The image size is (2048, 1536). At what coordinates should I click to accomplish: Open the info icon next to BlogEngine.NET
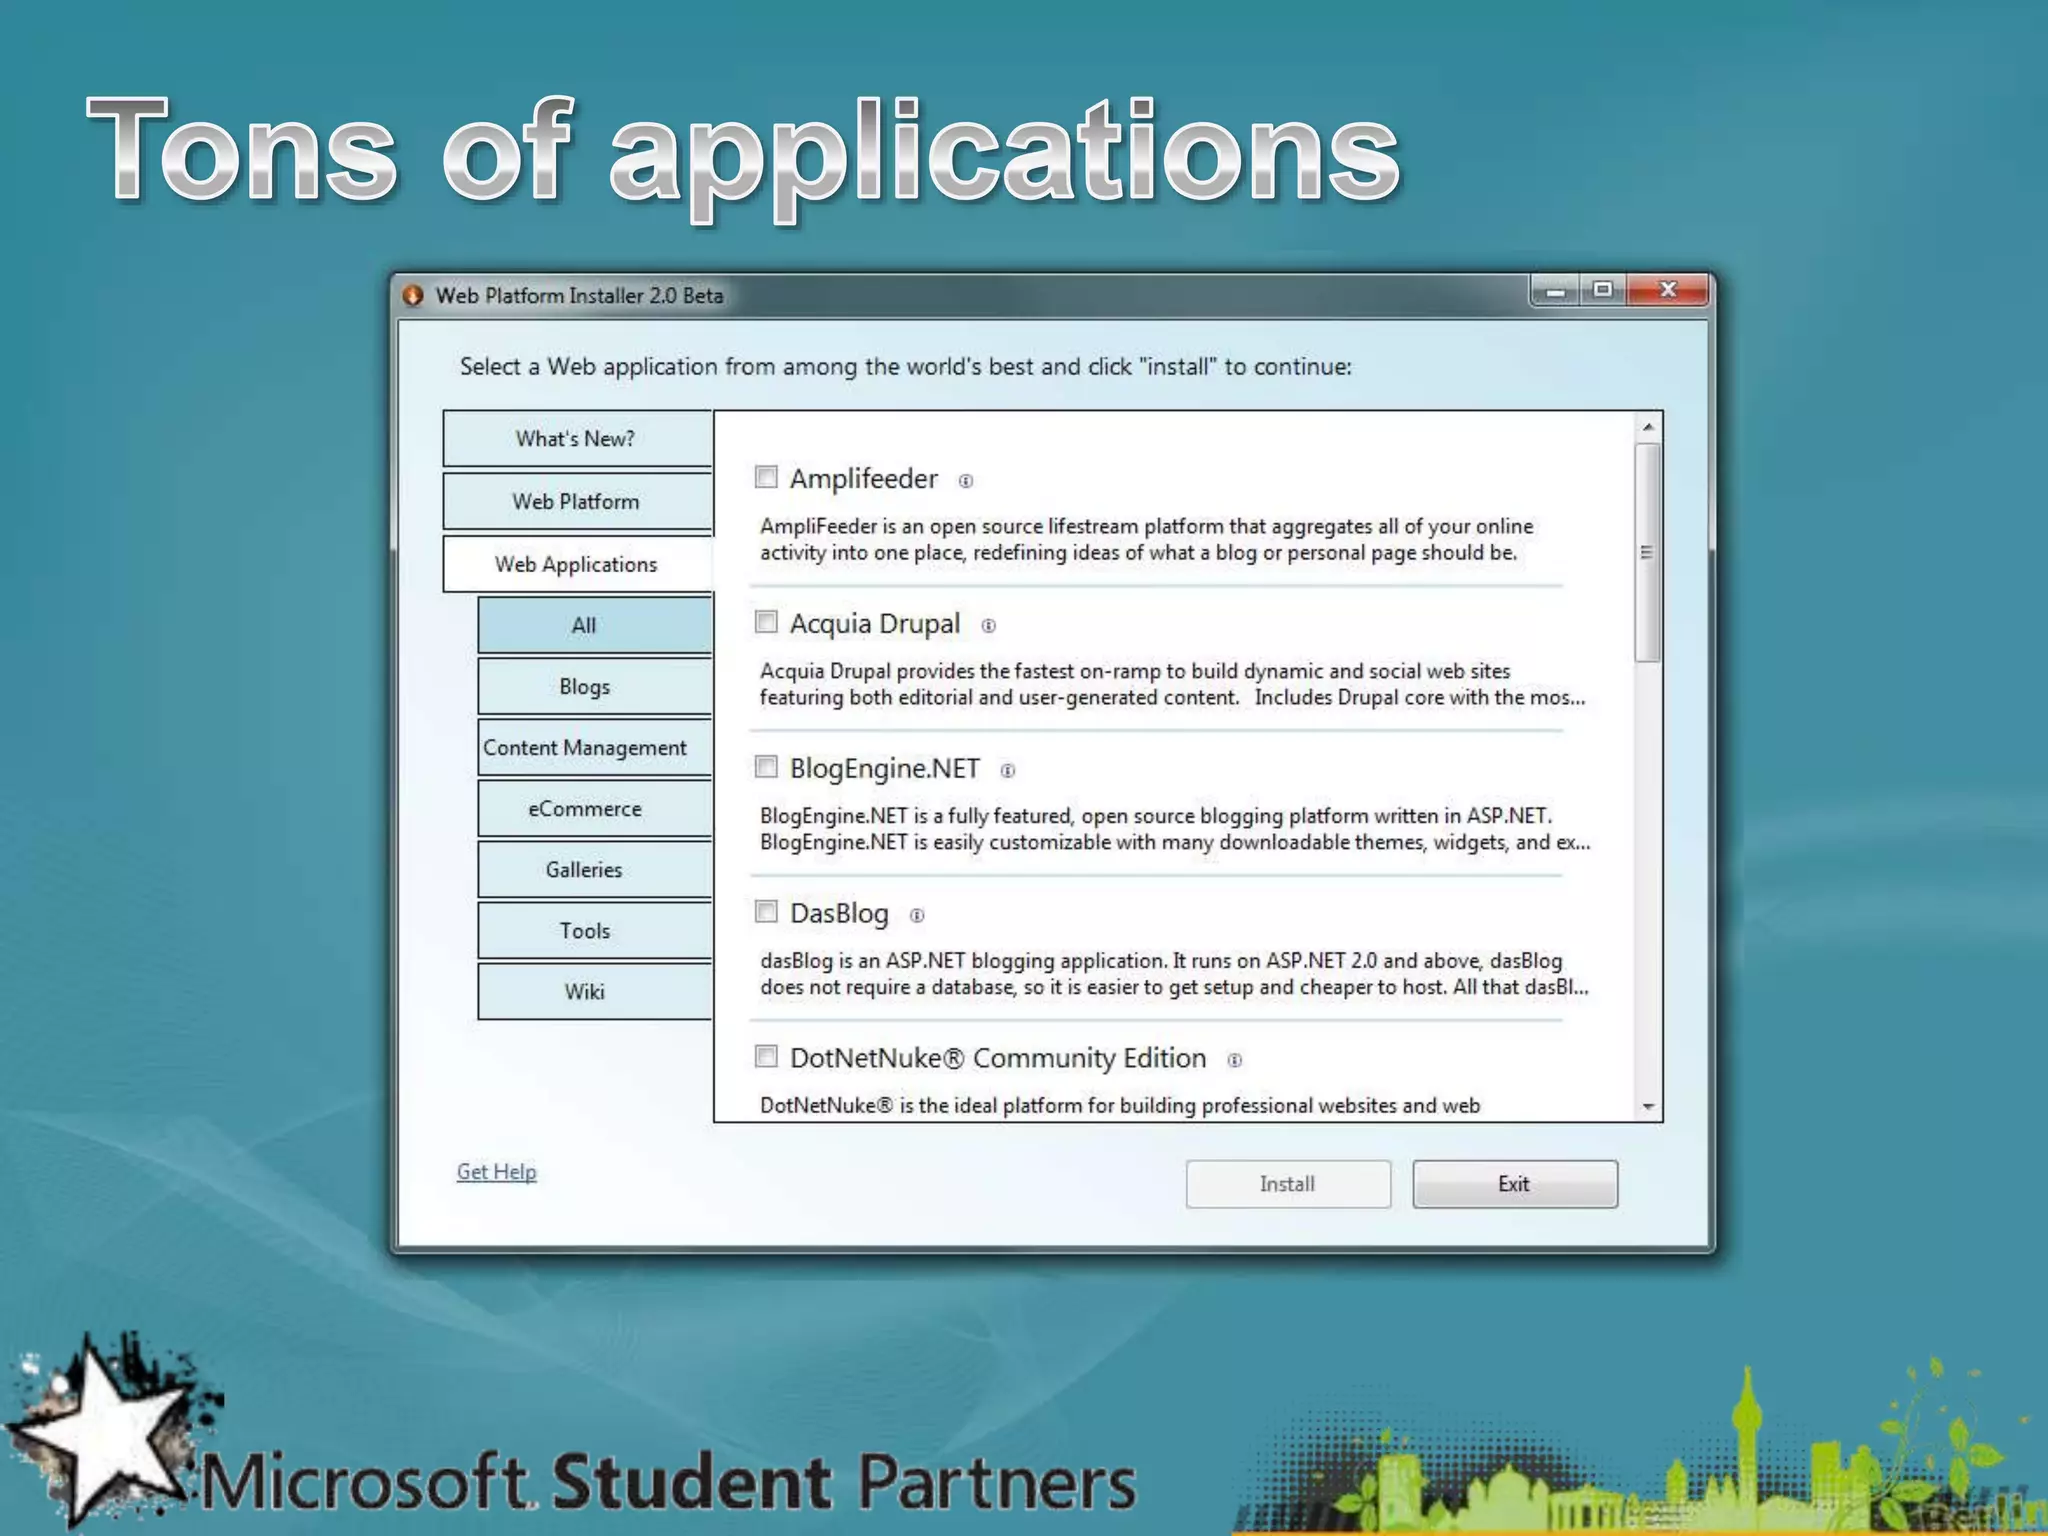coord(1008,771)
